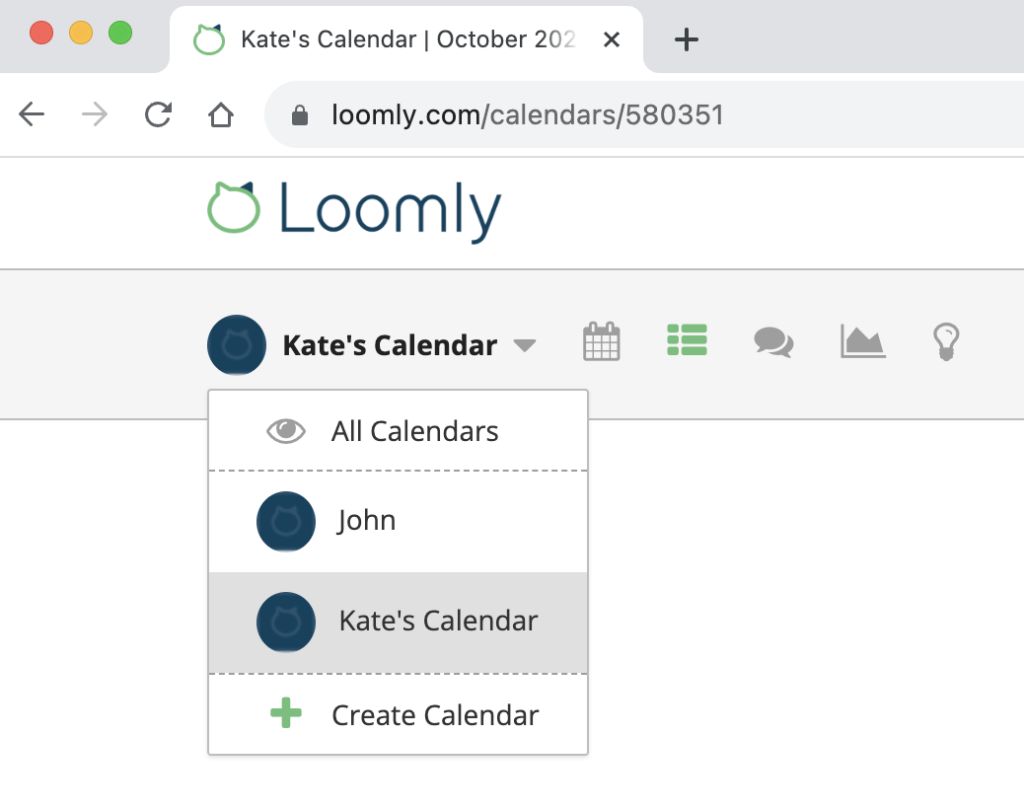Image resolution: width=1024 pixels, height=809 pixels.
Task: Select the green list view icon
Action: tap(687, 341)
